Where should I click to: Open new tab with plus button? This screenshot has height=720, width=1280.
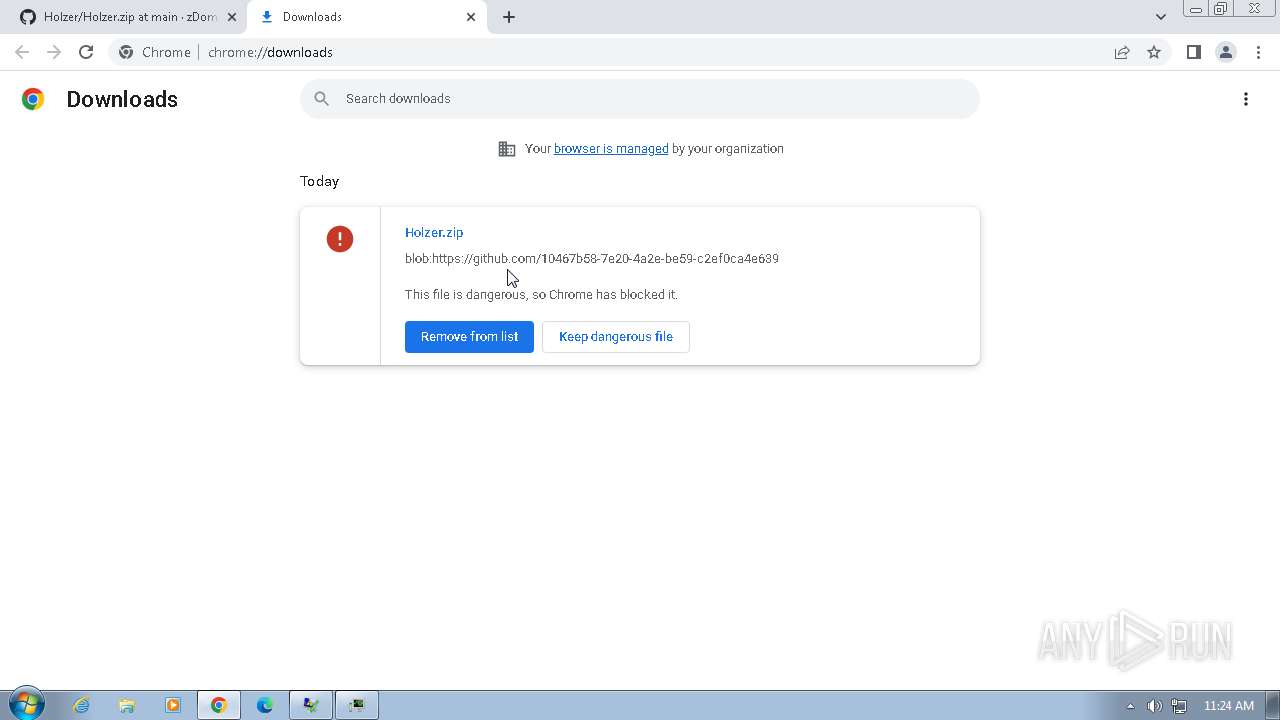509,17
